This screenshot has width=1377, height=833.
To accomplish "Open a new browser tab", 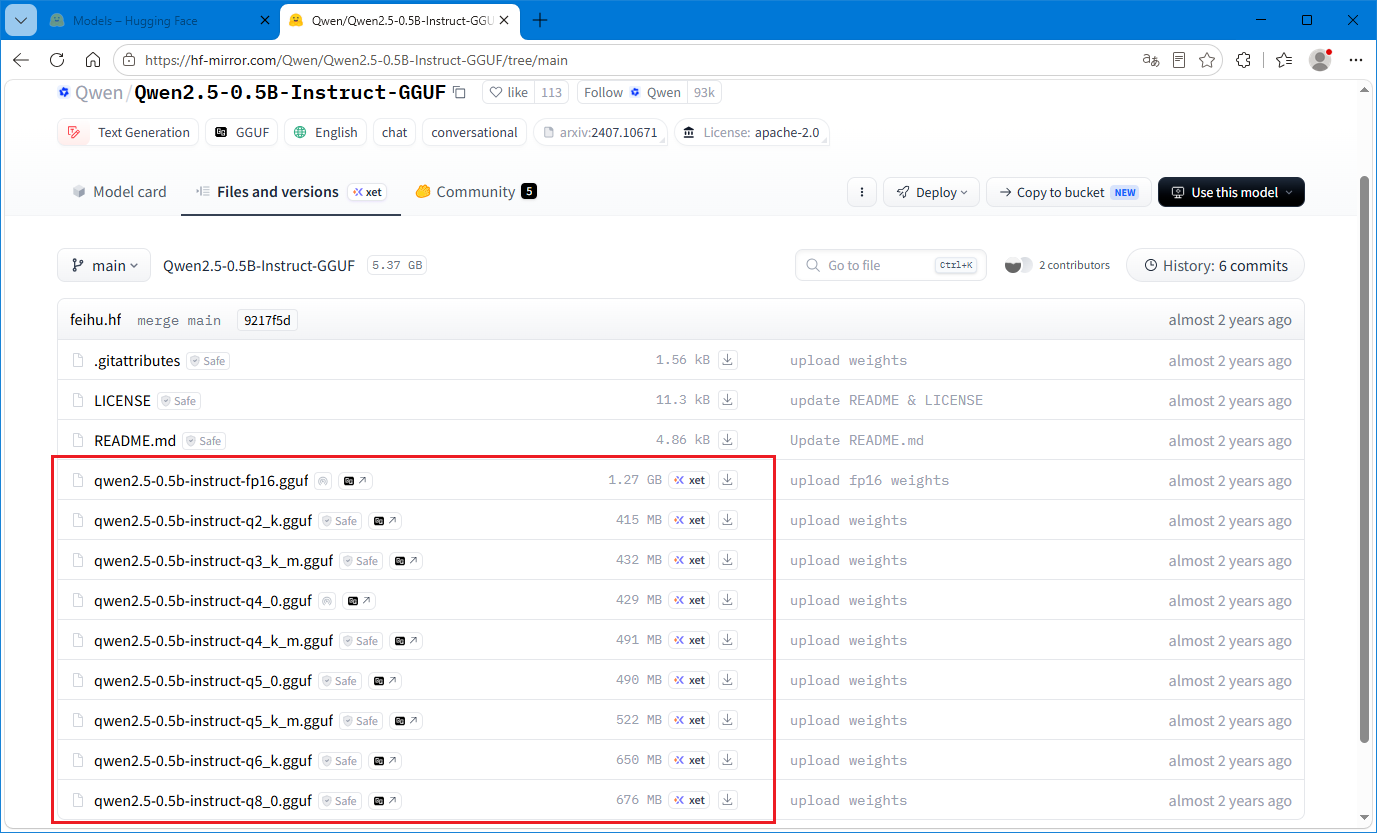I will point(540,20).
